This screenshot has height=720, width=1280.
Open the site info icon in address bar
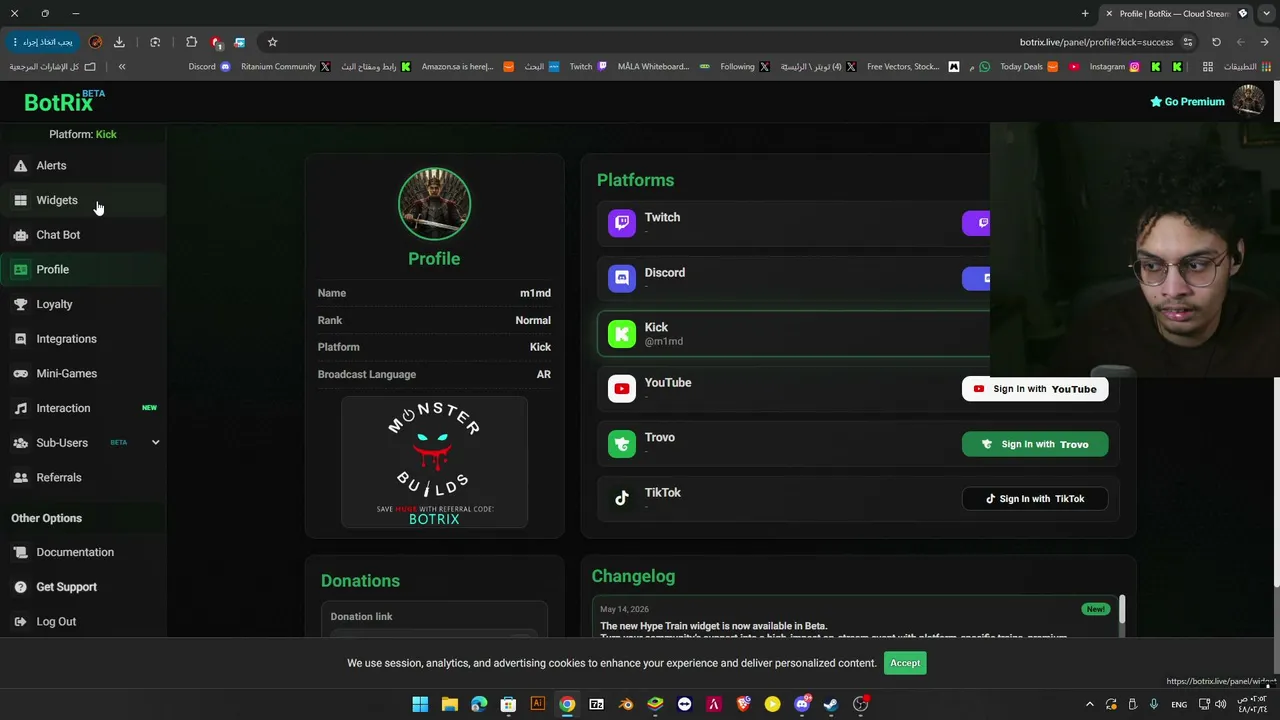tap(1188, 42)
